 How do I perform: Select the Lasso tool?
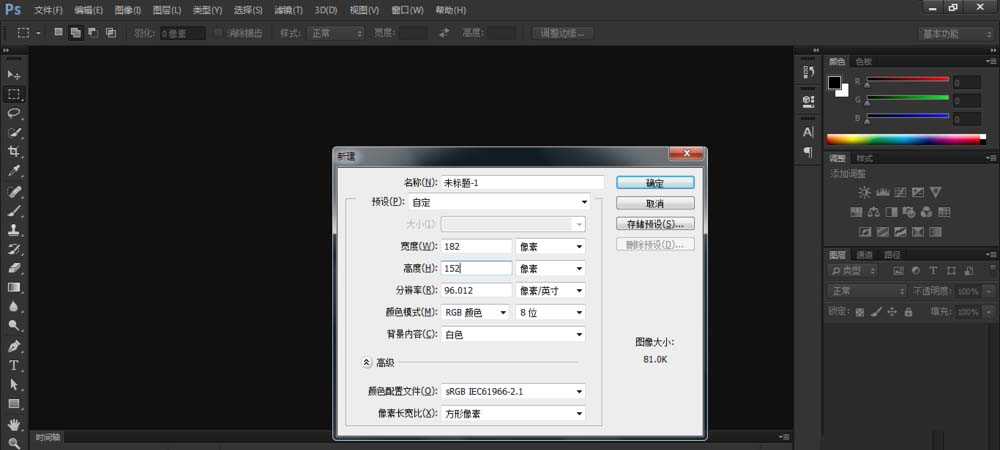click(14, 113)
